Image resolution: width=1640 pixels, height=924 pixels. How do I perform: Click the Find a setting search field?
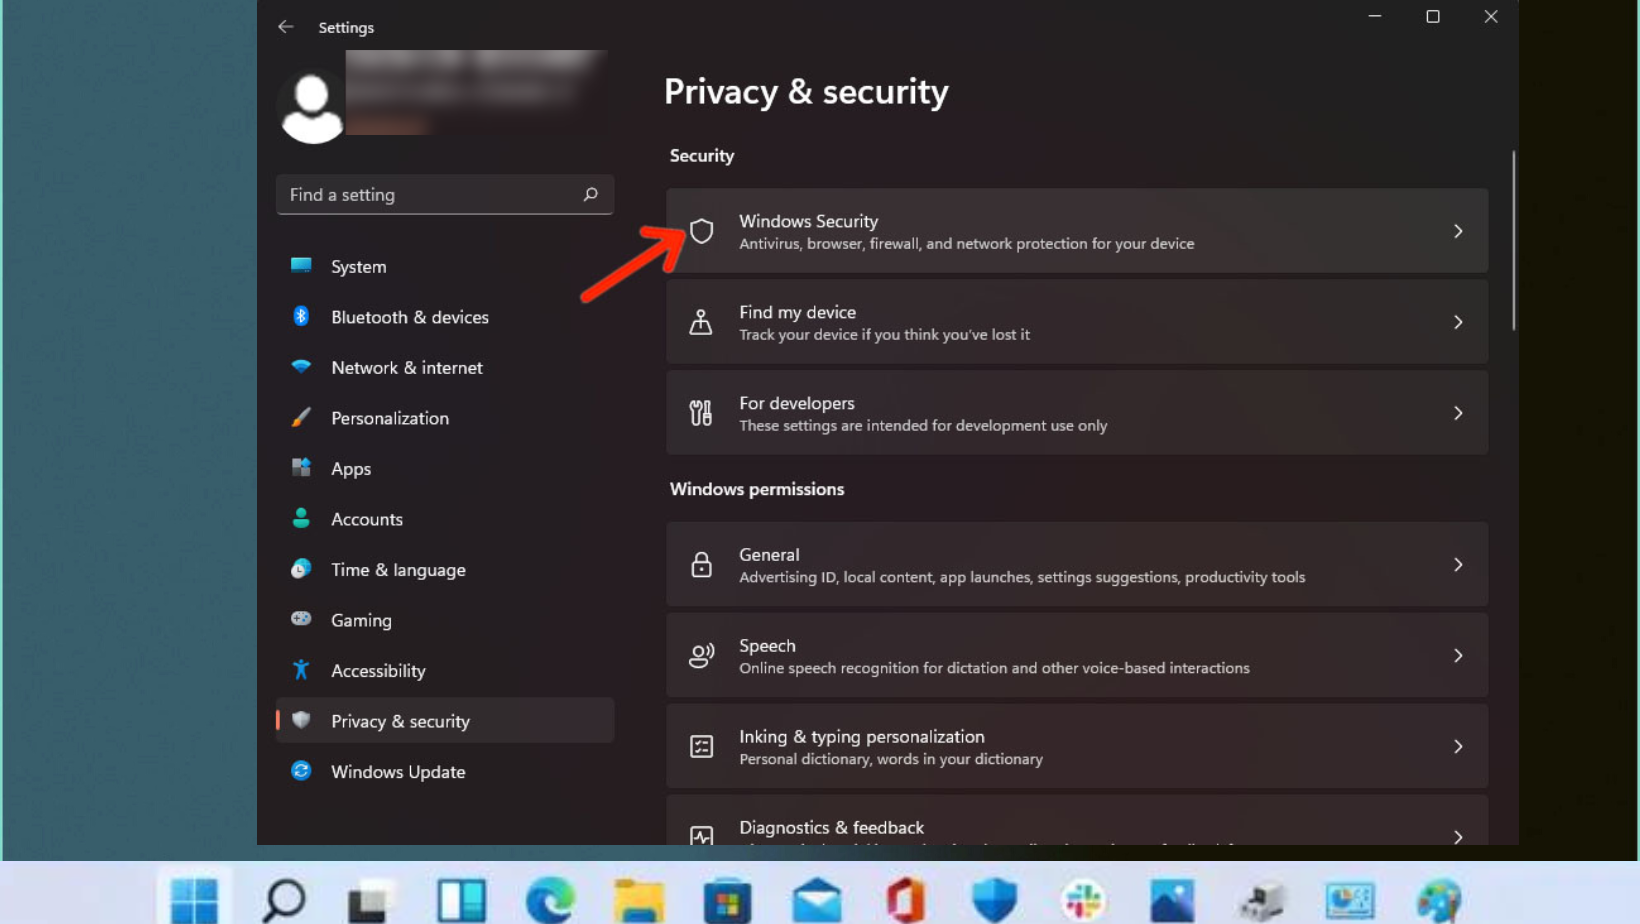(430, 194)
